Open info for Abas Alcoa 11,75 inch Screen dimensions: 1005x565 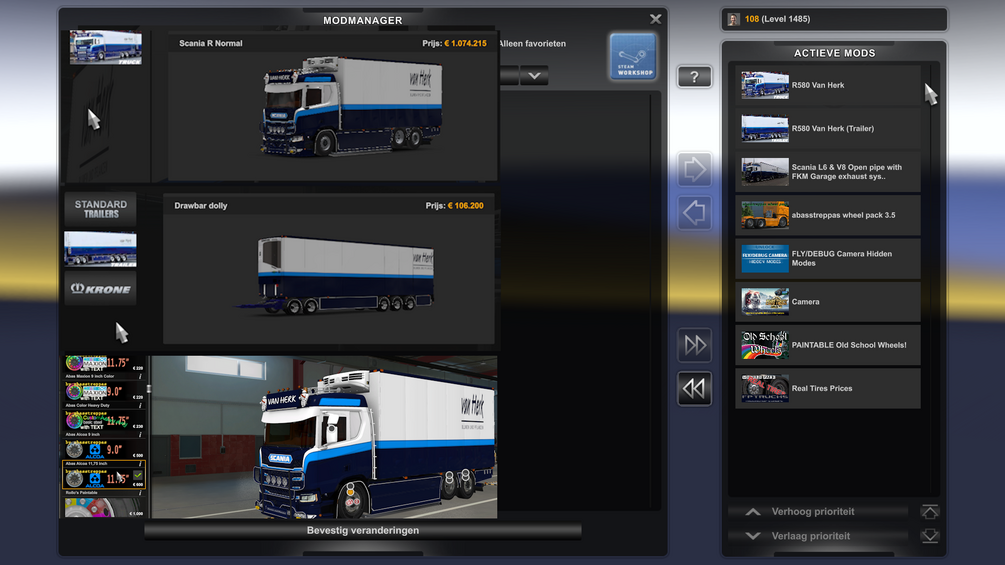coord(140,463)
